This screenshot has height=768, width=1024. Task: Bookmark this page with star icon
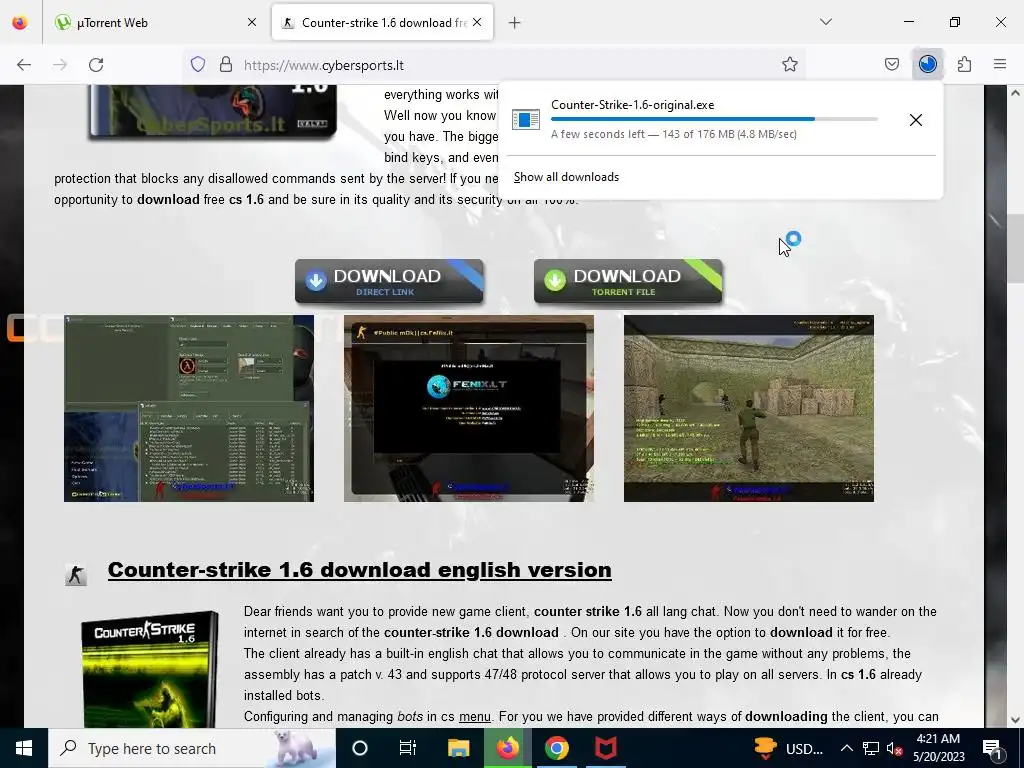point(790,65)
